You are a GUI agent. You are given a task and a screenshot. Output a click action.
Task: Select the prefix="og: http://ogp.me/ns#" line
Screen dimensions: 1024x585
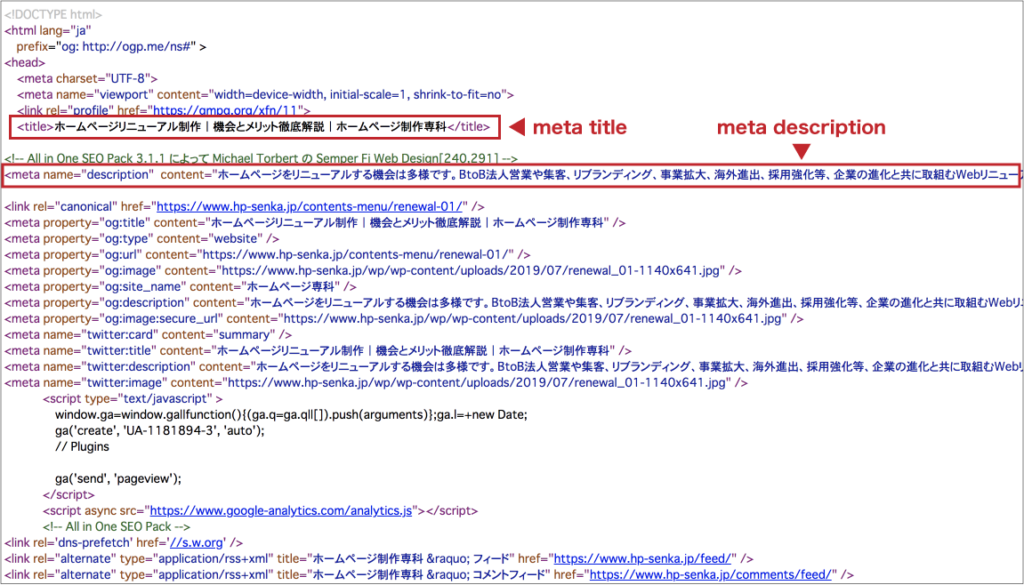click(111, 47)
